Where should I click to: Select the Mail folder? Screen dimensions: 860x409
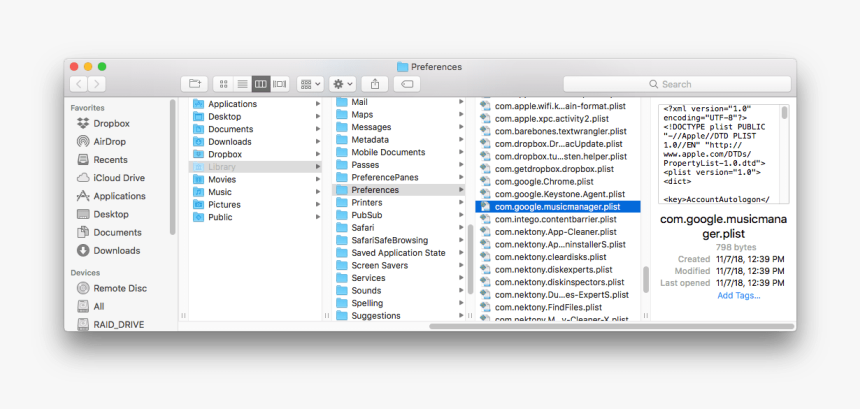[399, 102]
